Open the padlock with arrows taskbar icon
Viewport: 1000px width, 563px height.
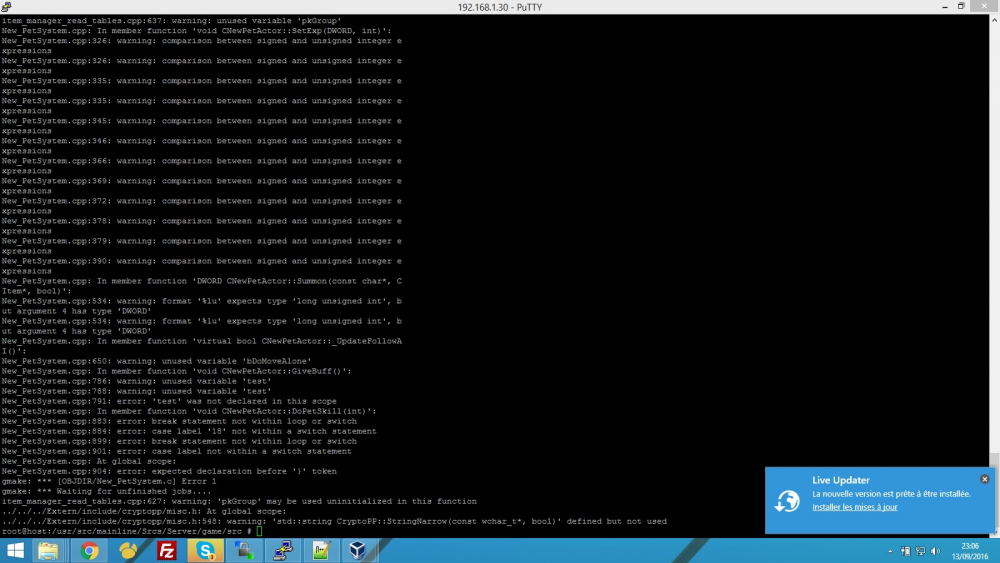coord(244,550)
